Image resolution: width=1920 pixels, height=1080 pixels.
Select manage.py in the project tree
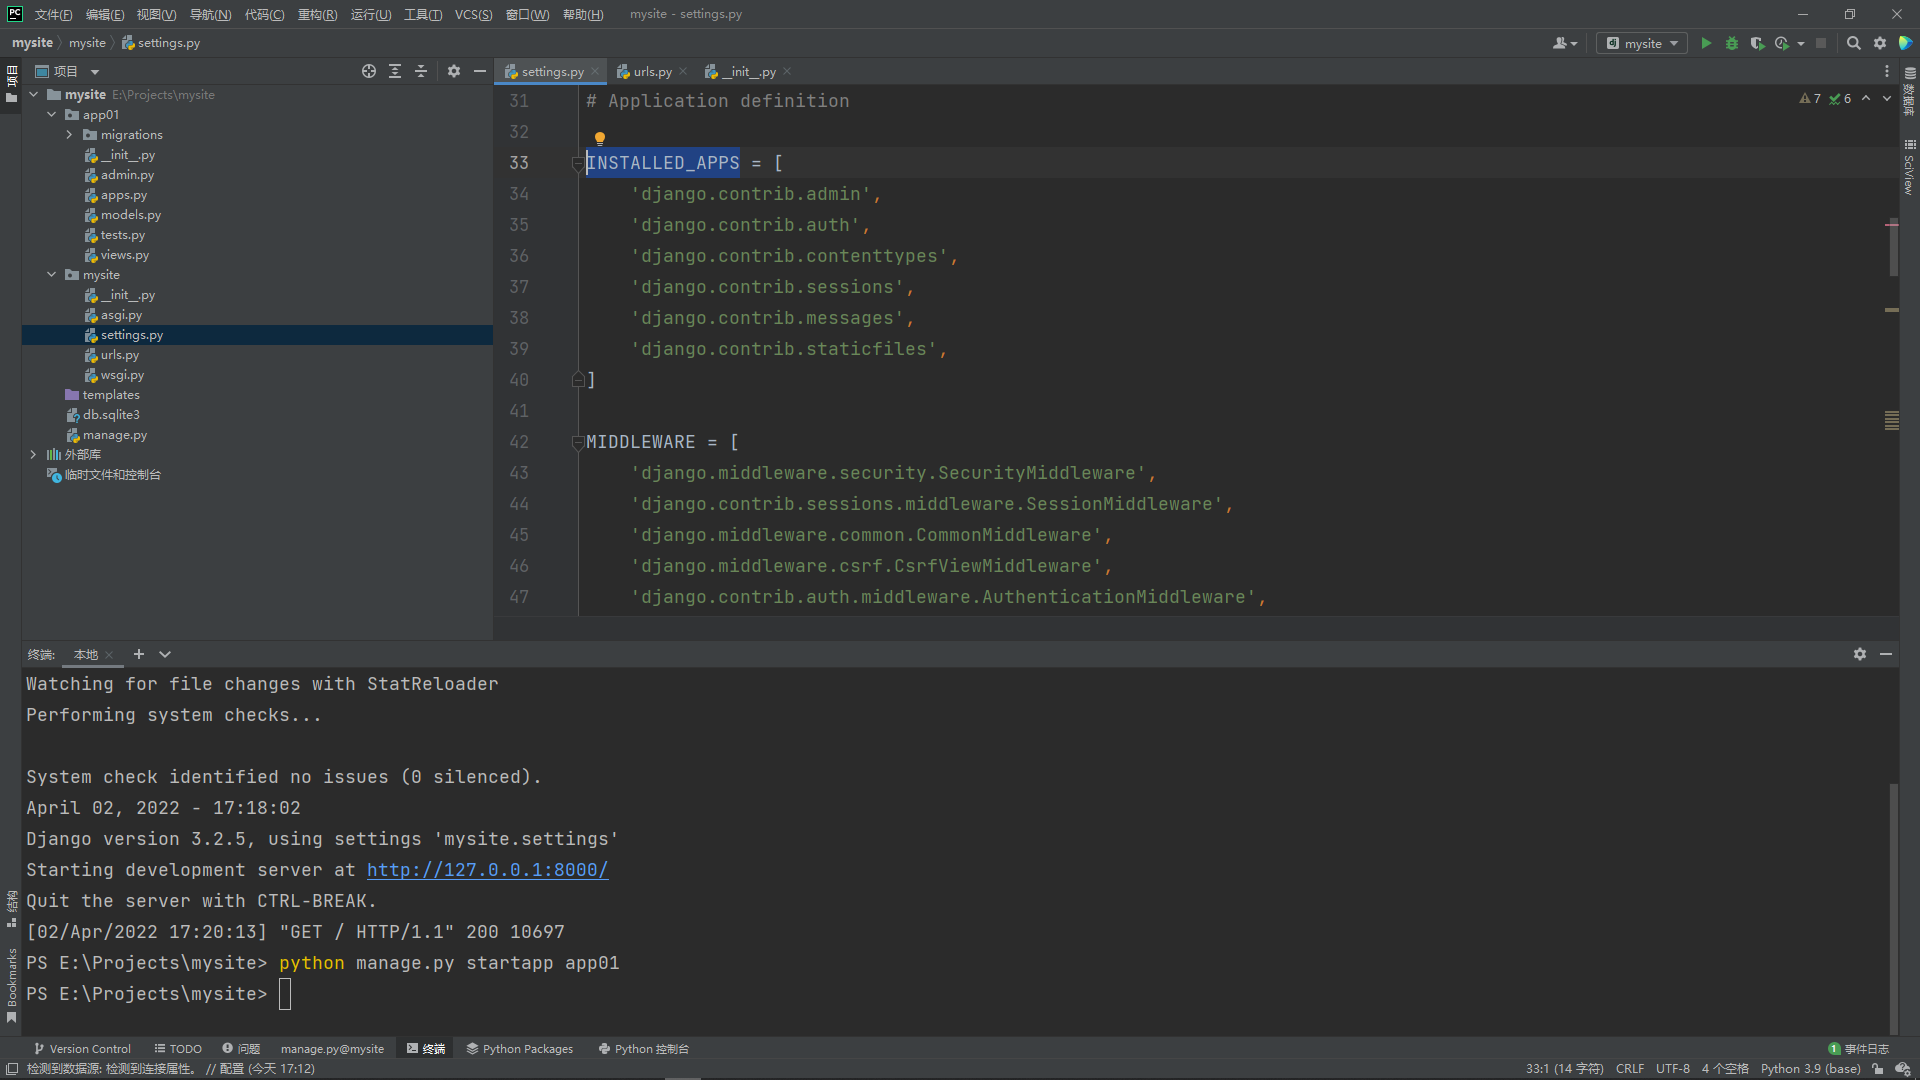[x=114, y=434]
